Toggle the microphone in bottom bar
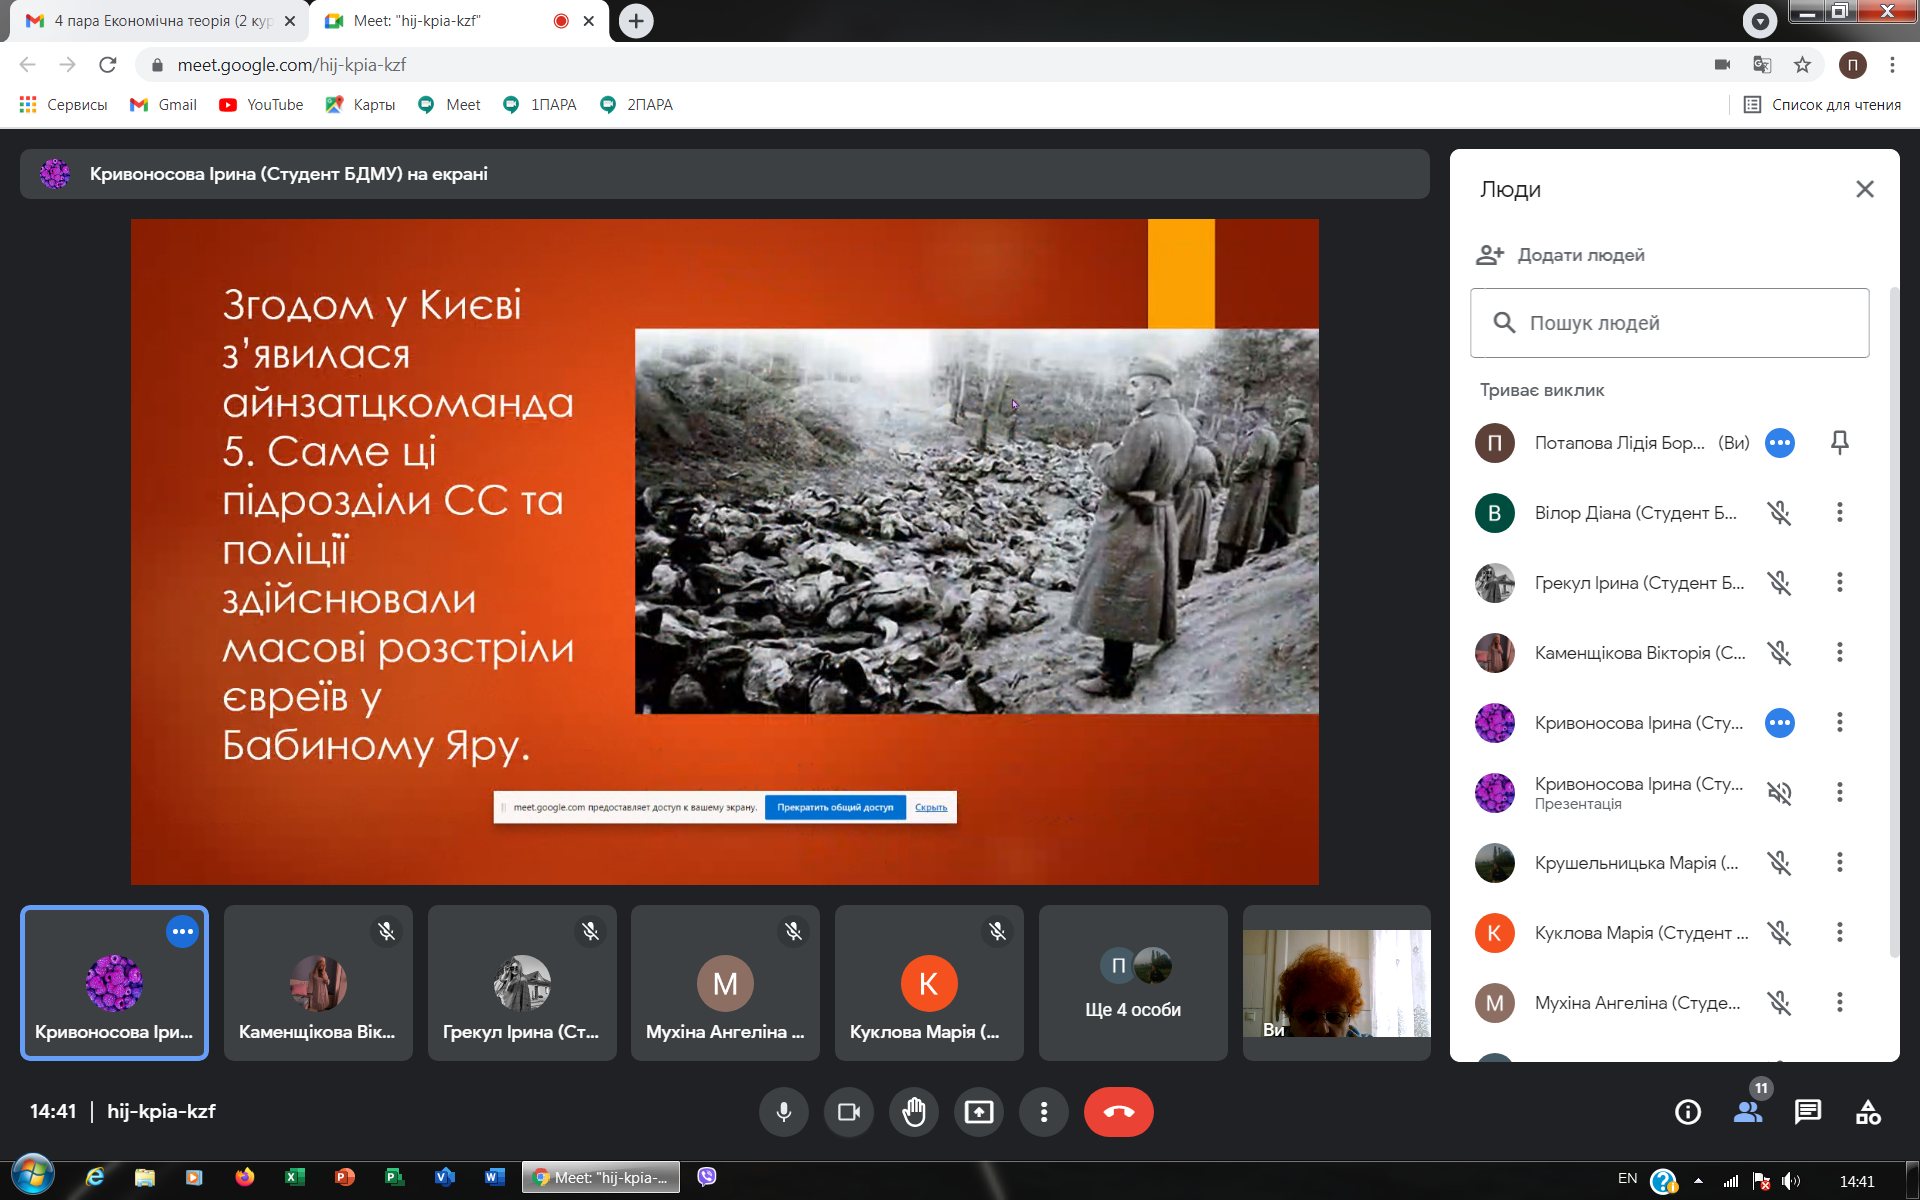This screenshot has width=1920, height=1200. (784, 1112)
